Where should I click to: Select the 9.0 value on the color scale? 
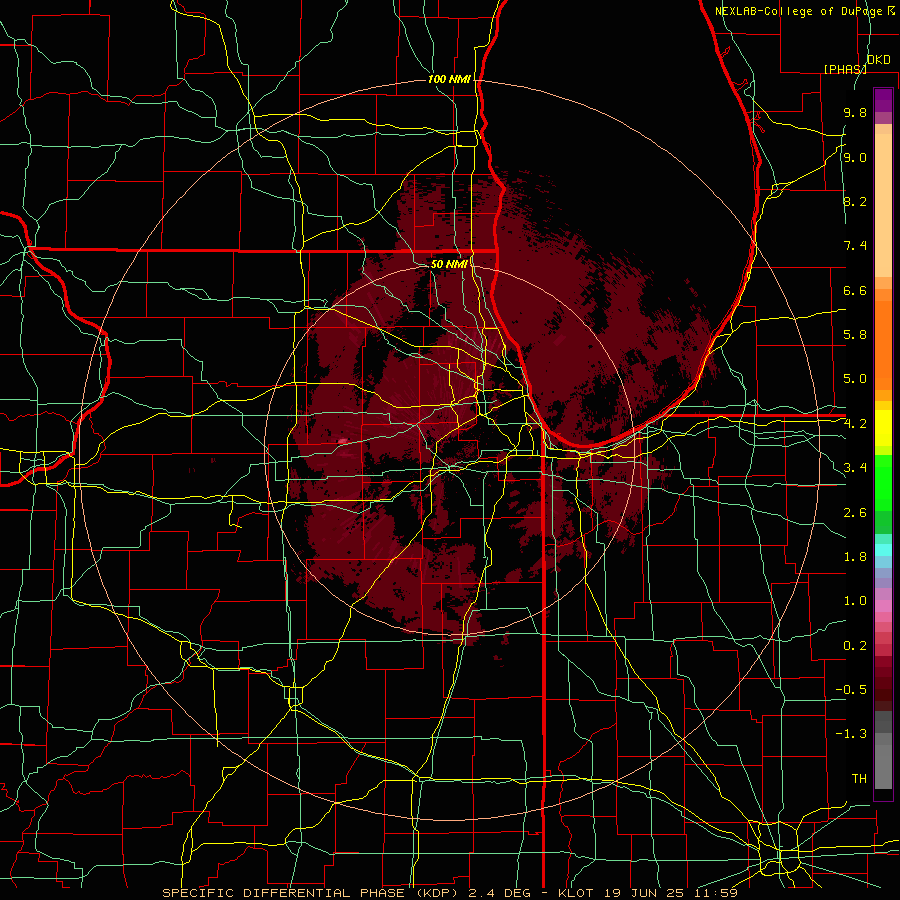click(855, 157)
